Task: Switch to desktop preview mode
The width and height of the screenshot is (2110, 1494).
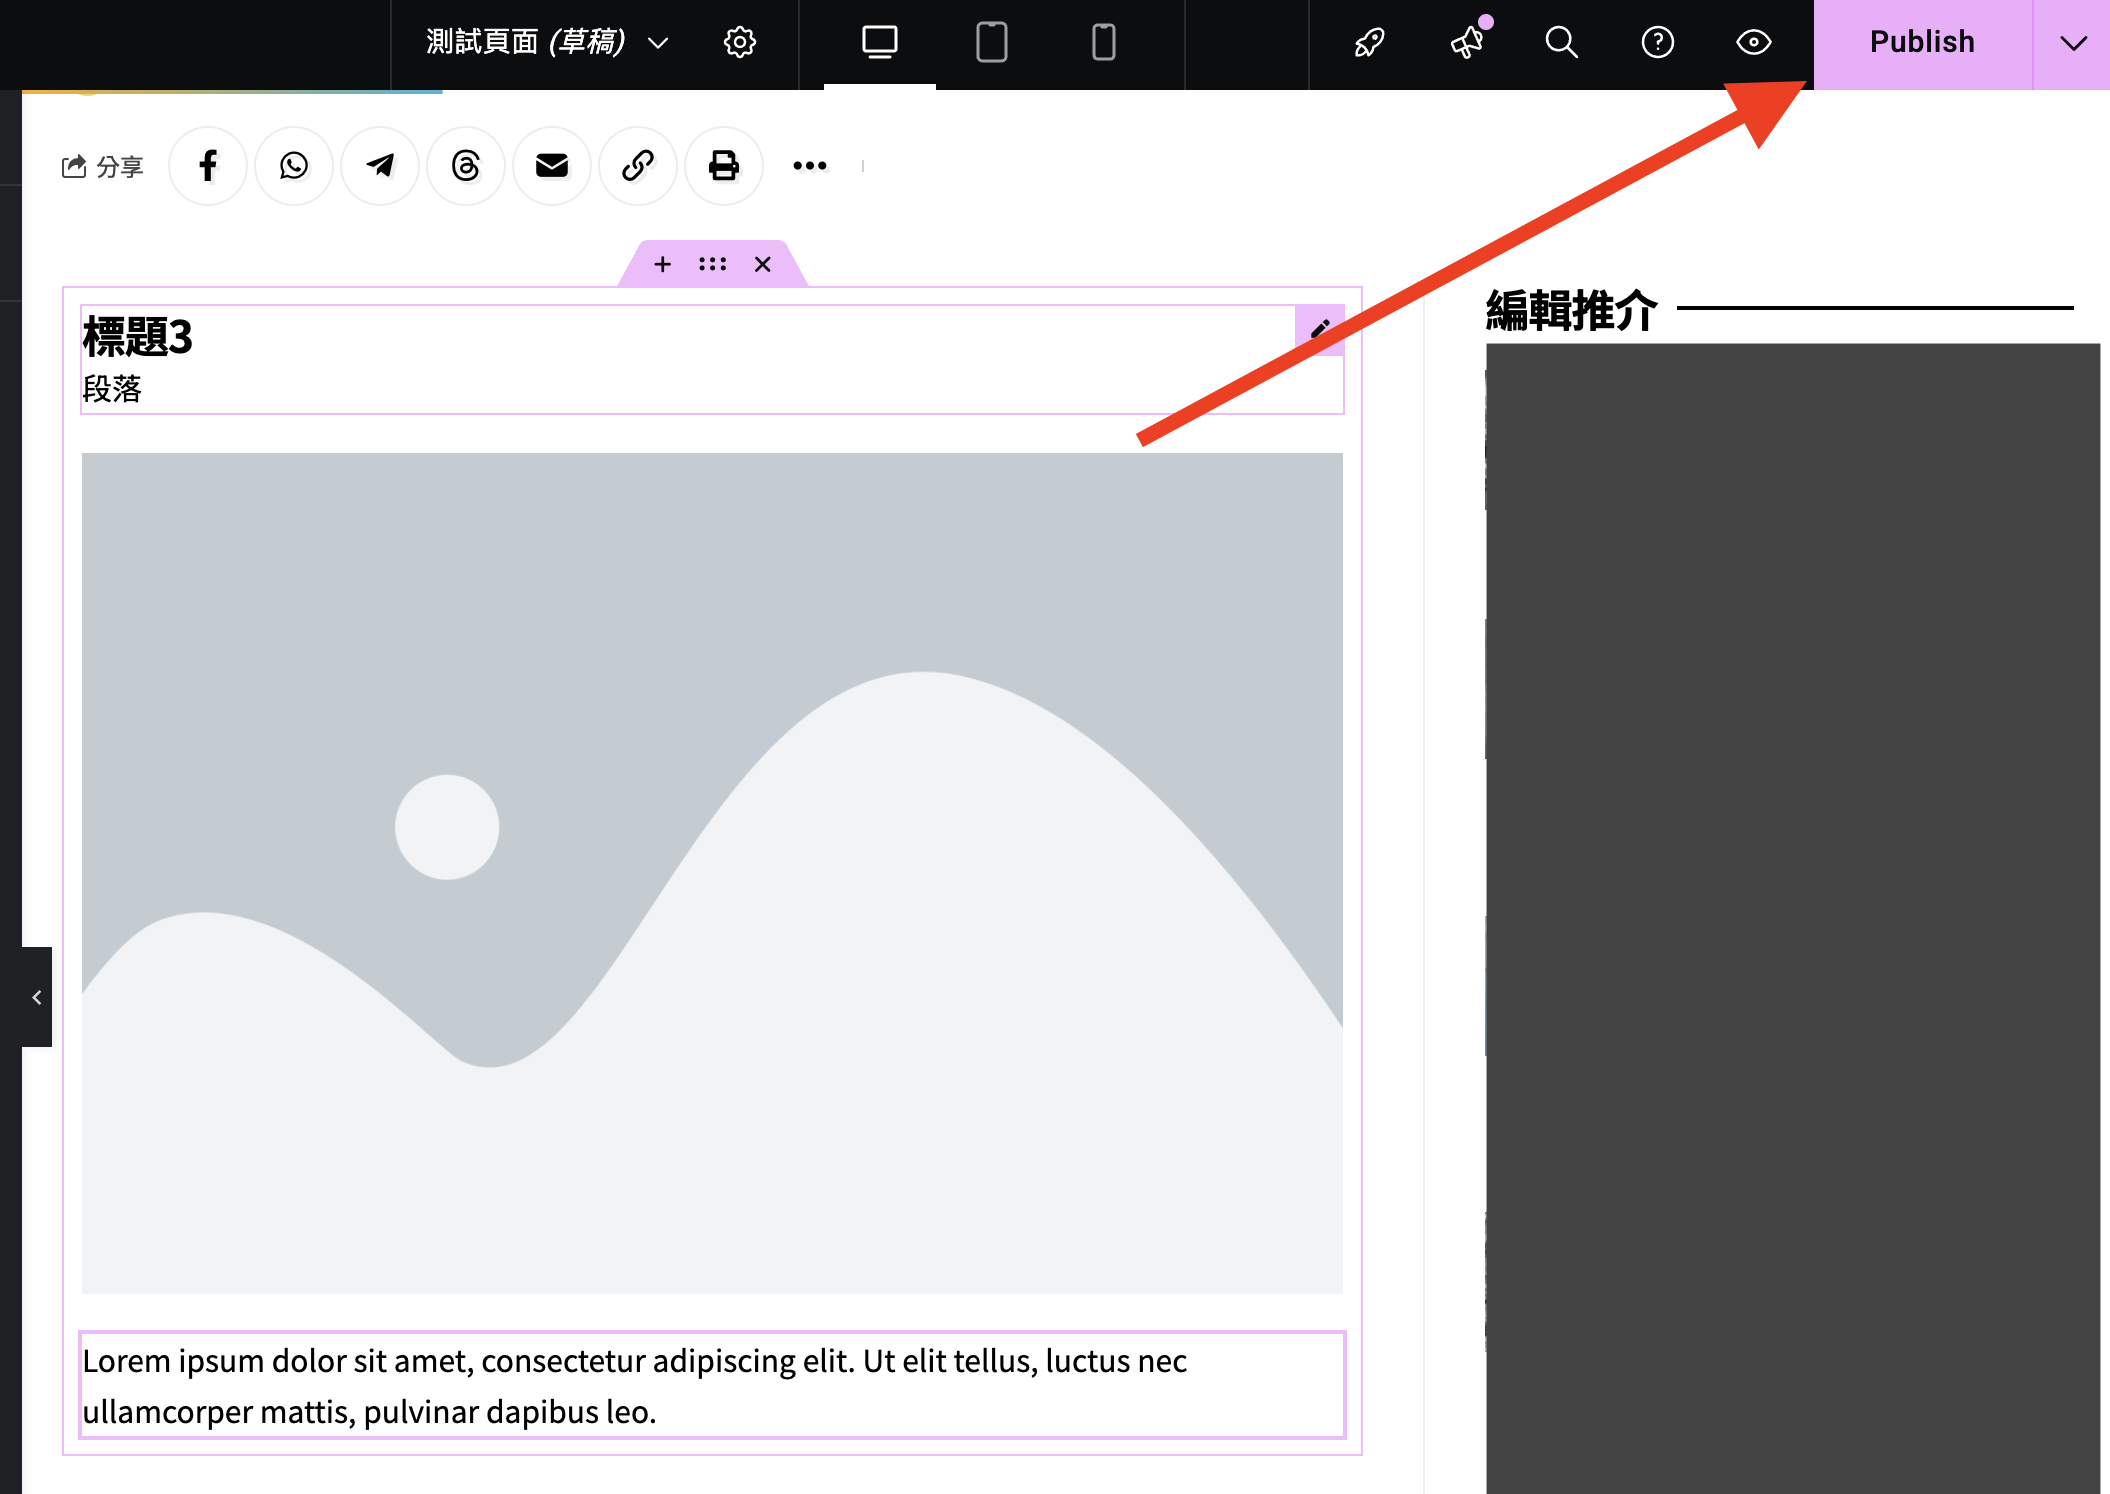Action: coord(879,43)
